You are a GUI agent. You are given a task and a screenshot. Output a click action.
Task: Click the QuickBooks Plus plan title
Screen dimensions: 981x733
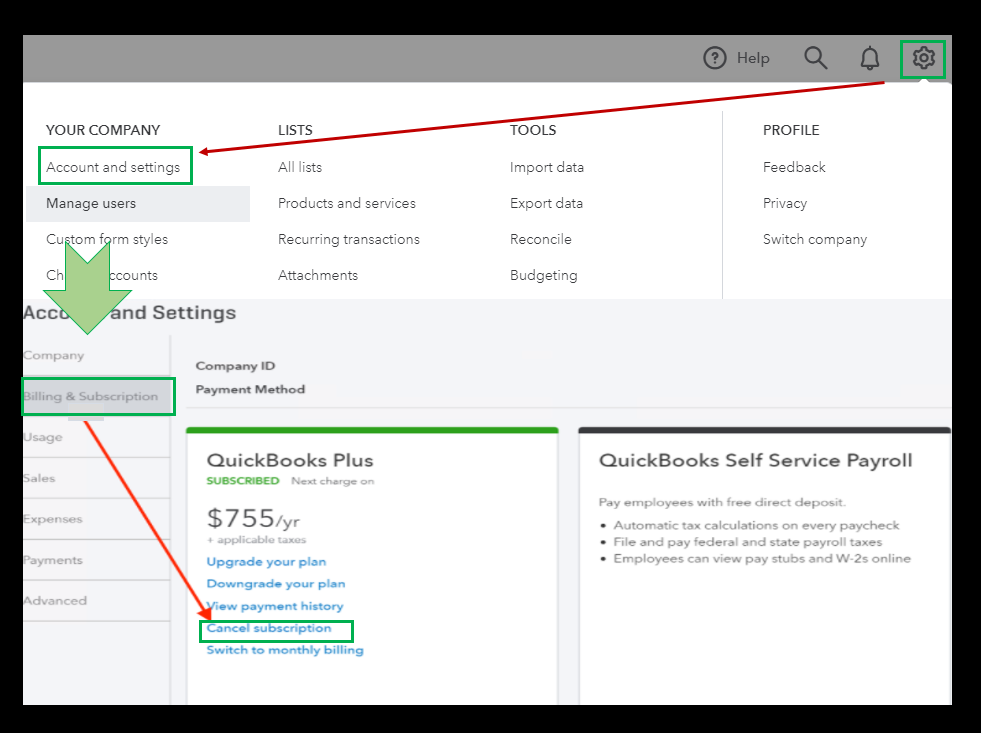pos(290,460)
